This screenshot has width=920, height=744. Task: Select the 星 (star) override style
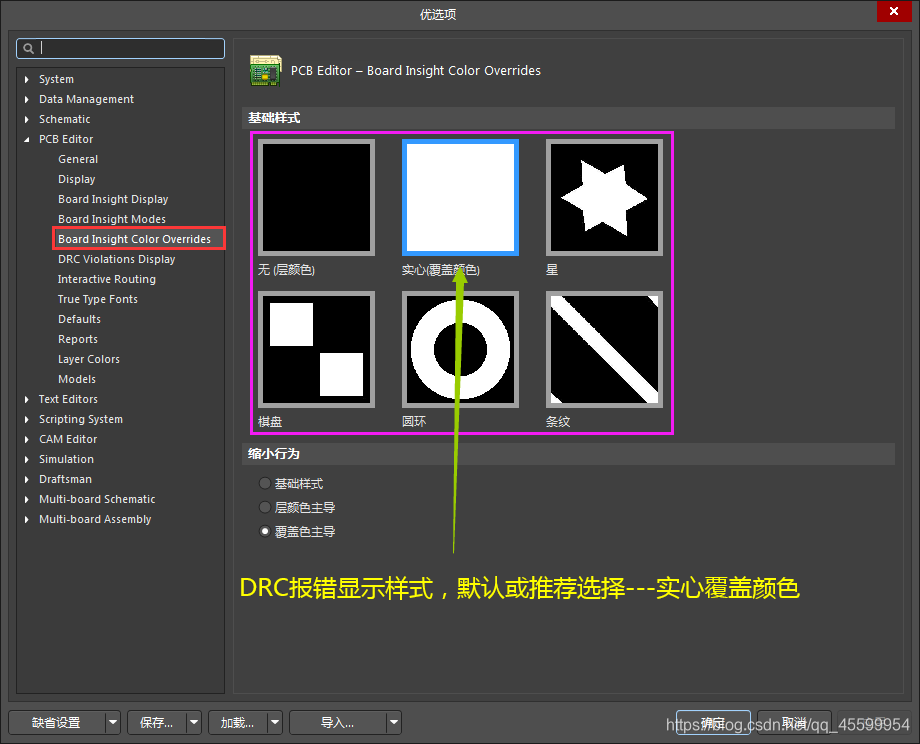(x=603, y=197)
